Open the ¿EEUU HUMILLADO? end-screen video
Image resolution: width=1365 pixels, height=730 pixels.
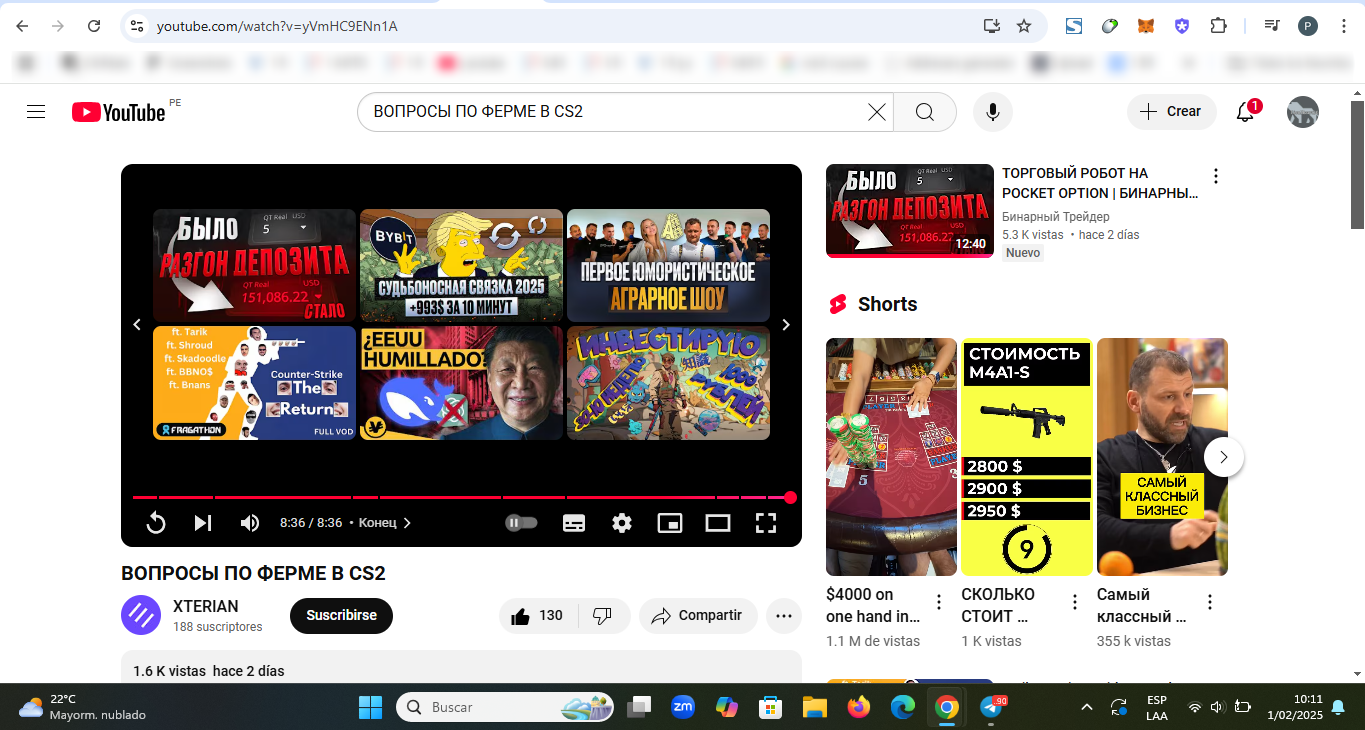click(x=461, y=383)
